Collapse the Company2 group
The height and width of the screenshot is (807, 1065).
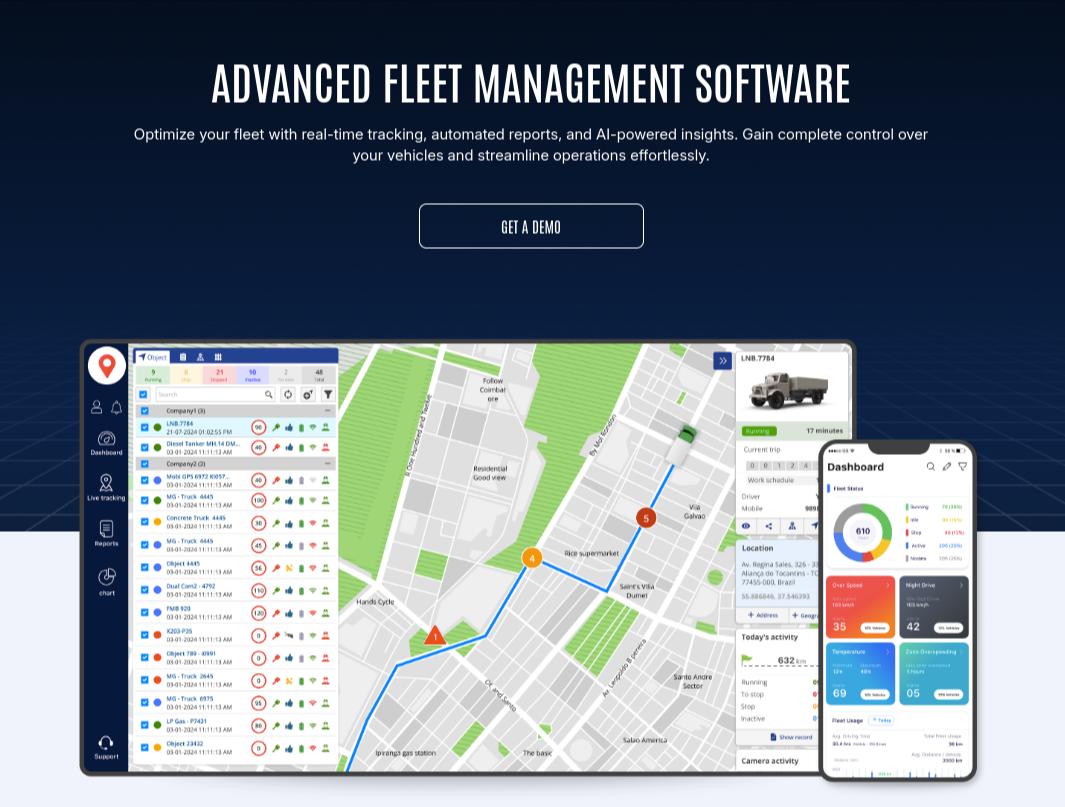pos(327,464)
